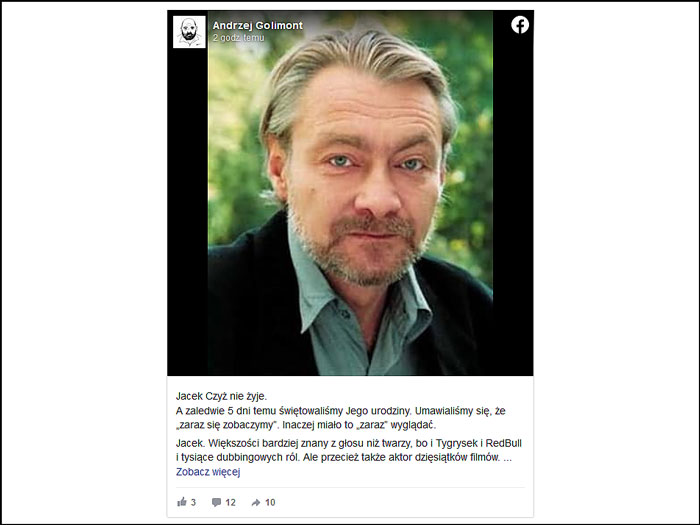Open the portrait photo in the post
Screen dimensions: 700x525
pyautogui.click(x=350, y=193)
